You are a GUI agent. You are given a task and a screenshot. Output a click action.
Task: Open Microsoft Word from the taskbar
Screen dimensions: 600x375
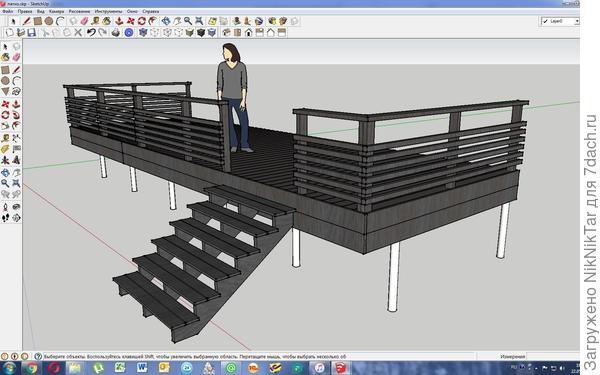tap(142, 368)
